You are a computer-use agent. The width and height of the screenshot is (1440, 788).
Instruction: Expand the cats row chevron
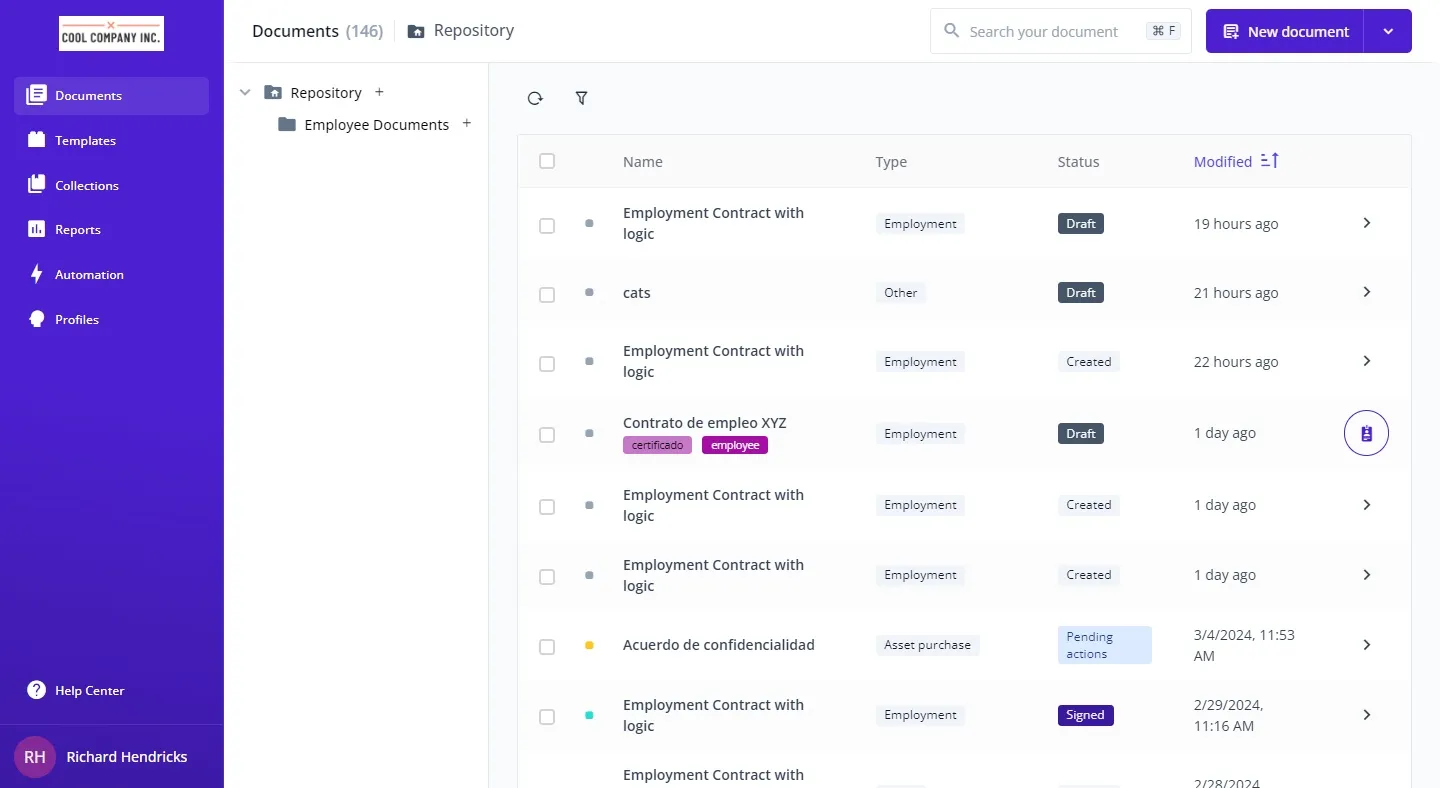pyautogui.click(x=1366, y=292)
